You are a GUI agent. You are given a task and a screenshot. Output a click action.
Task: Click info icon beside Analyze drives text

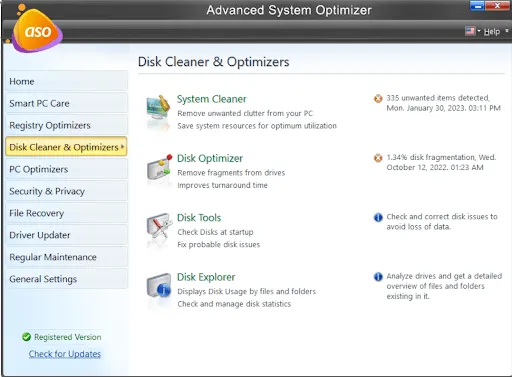(378, 277)
